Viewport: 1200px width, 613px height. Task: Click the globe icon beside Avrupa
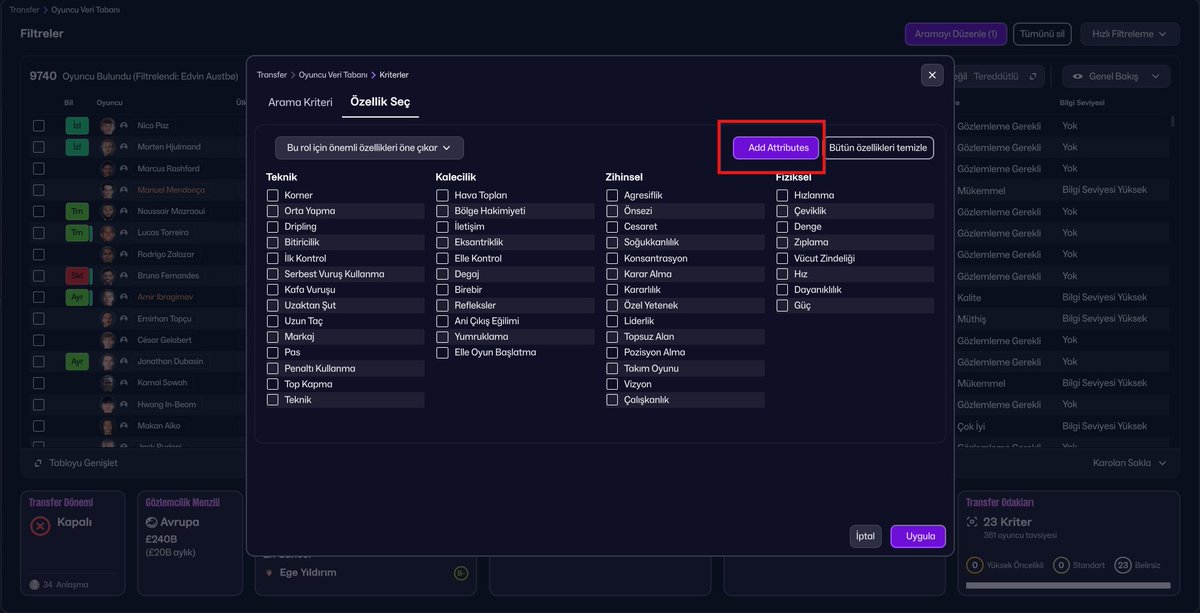pyautogui.click(x=151, y=522)
